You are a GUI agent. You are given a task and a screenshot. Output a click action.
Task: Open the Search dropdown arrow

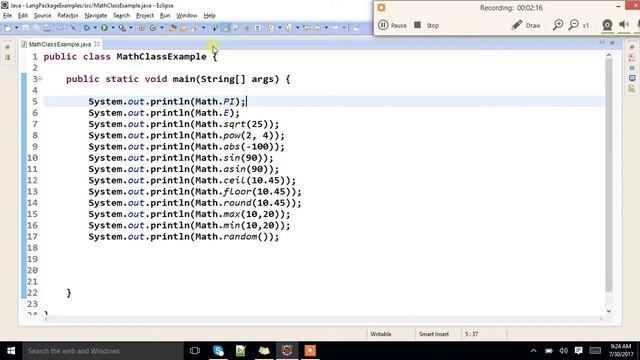(203, 28)
